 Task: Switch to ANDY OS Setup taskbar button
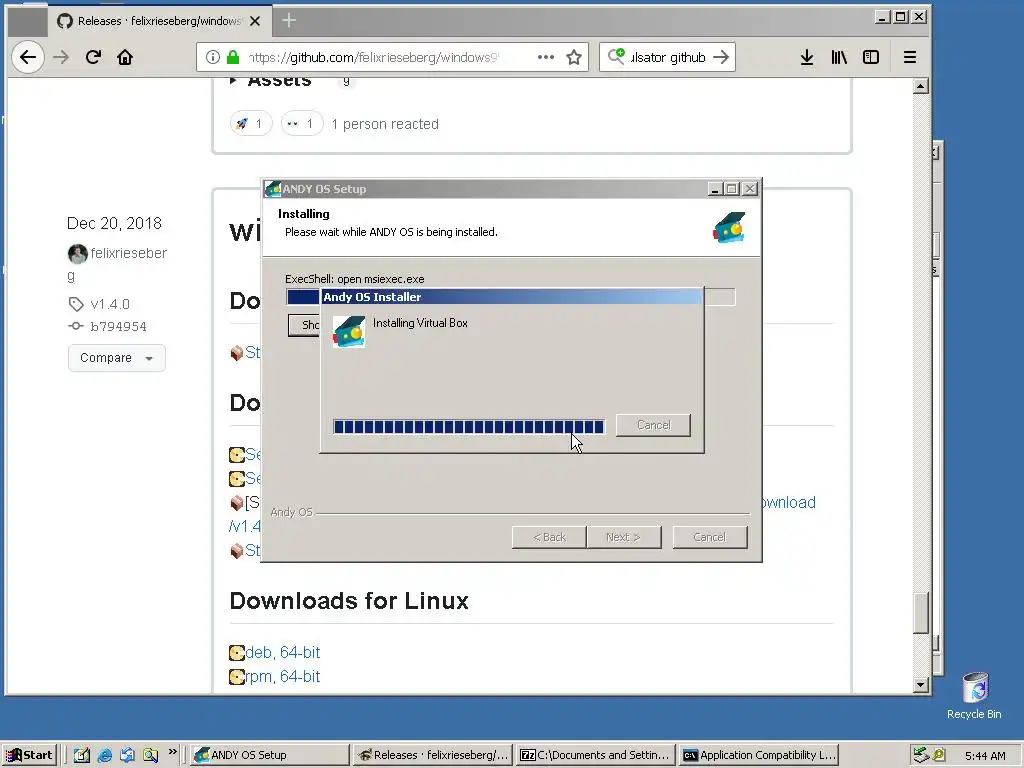tap(270, 755)
